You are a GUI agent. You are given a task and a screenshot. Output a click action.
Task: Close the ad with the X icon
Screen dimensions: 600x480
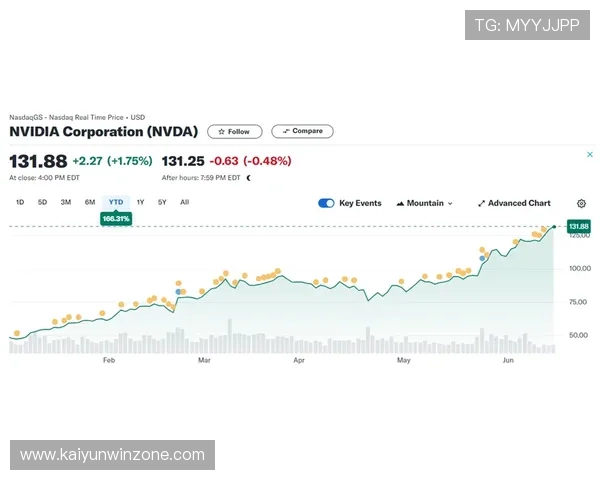pos(590,154)
